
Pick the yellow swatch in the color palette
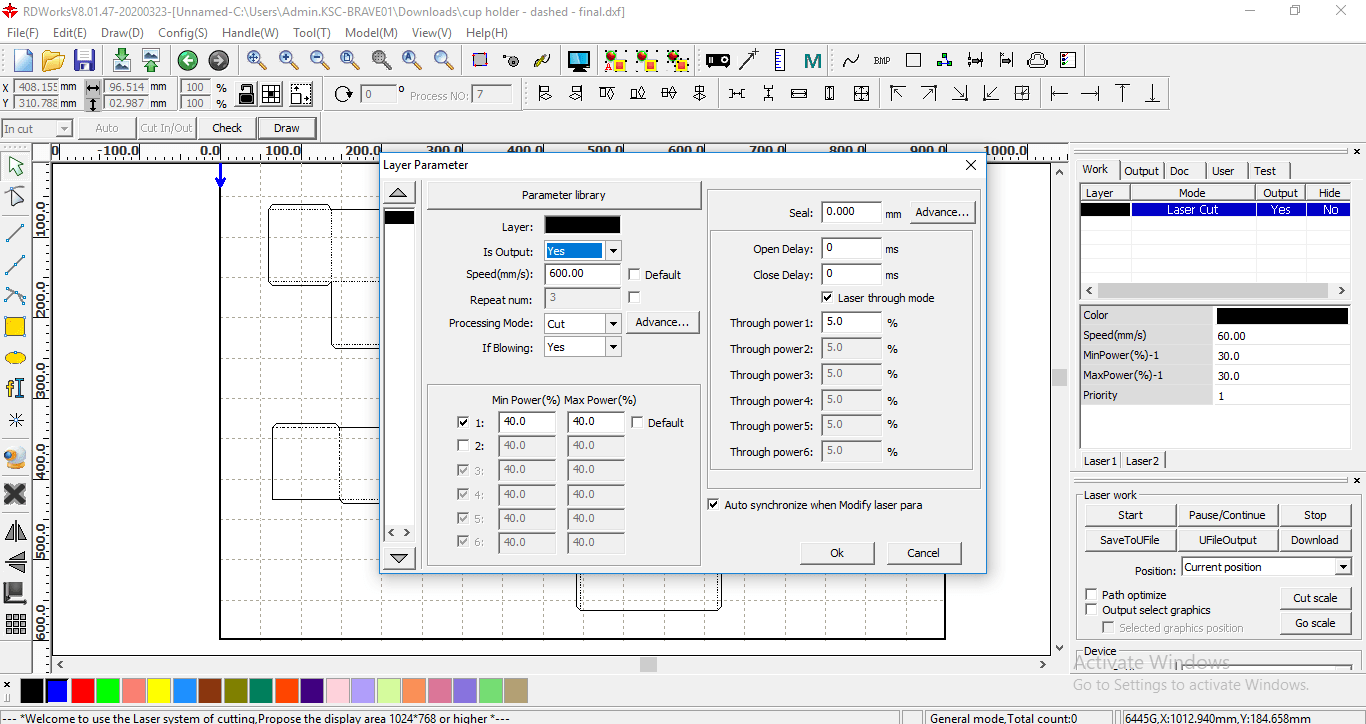pos(159,690)
